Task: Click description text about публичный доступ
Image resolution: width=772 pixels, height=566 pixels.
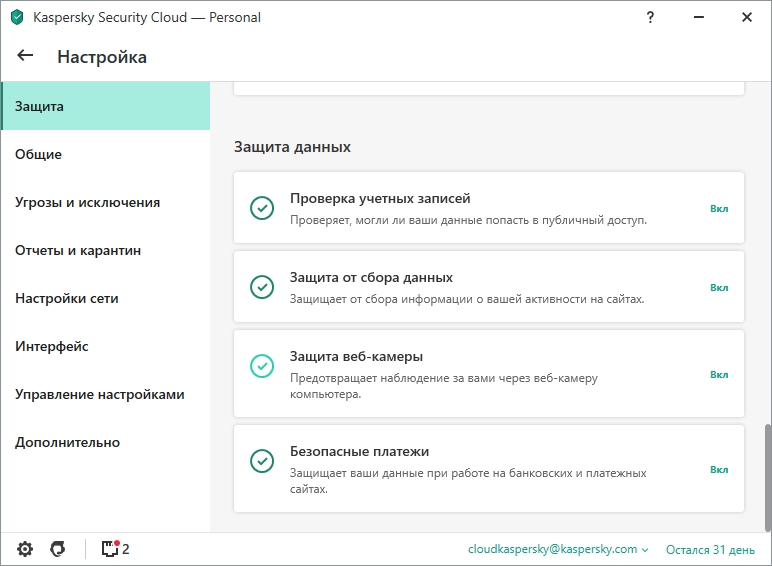Action: click(468, 220)
